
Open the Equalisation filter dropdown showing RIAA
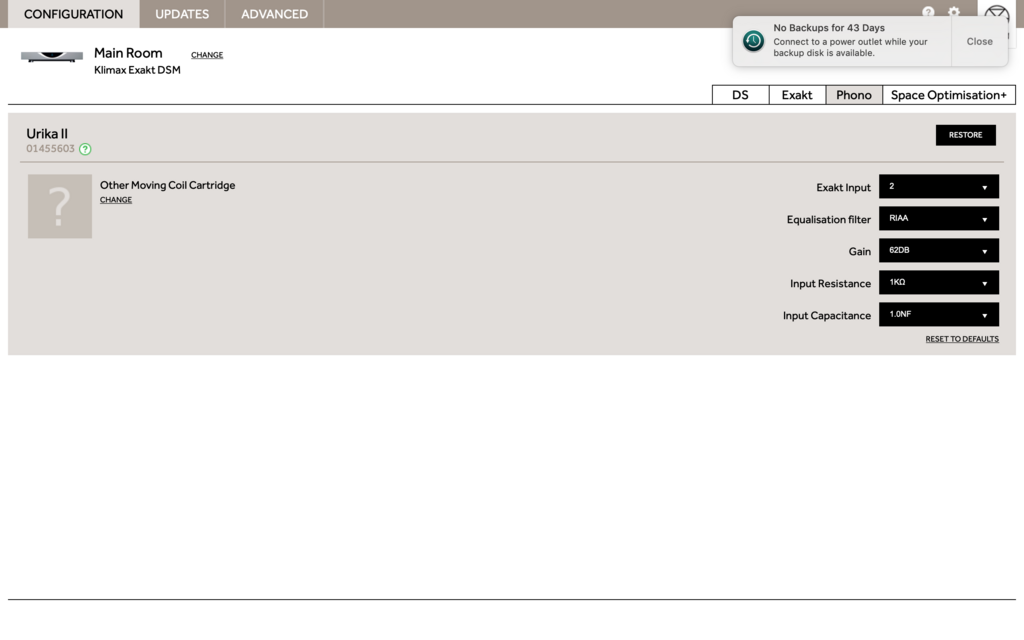click(938, 219)
